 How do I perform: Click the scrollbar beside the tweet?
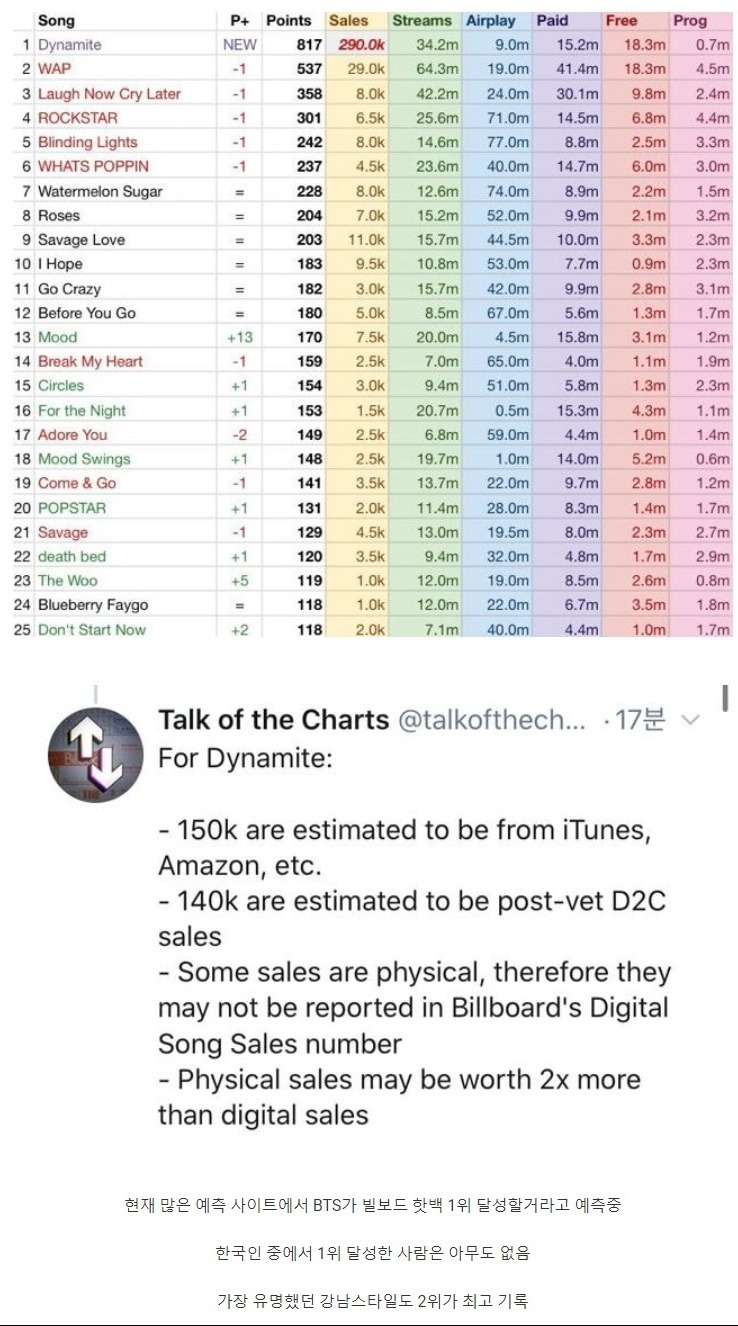tap(725, 697)
